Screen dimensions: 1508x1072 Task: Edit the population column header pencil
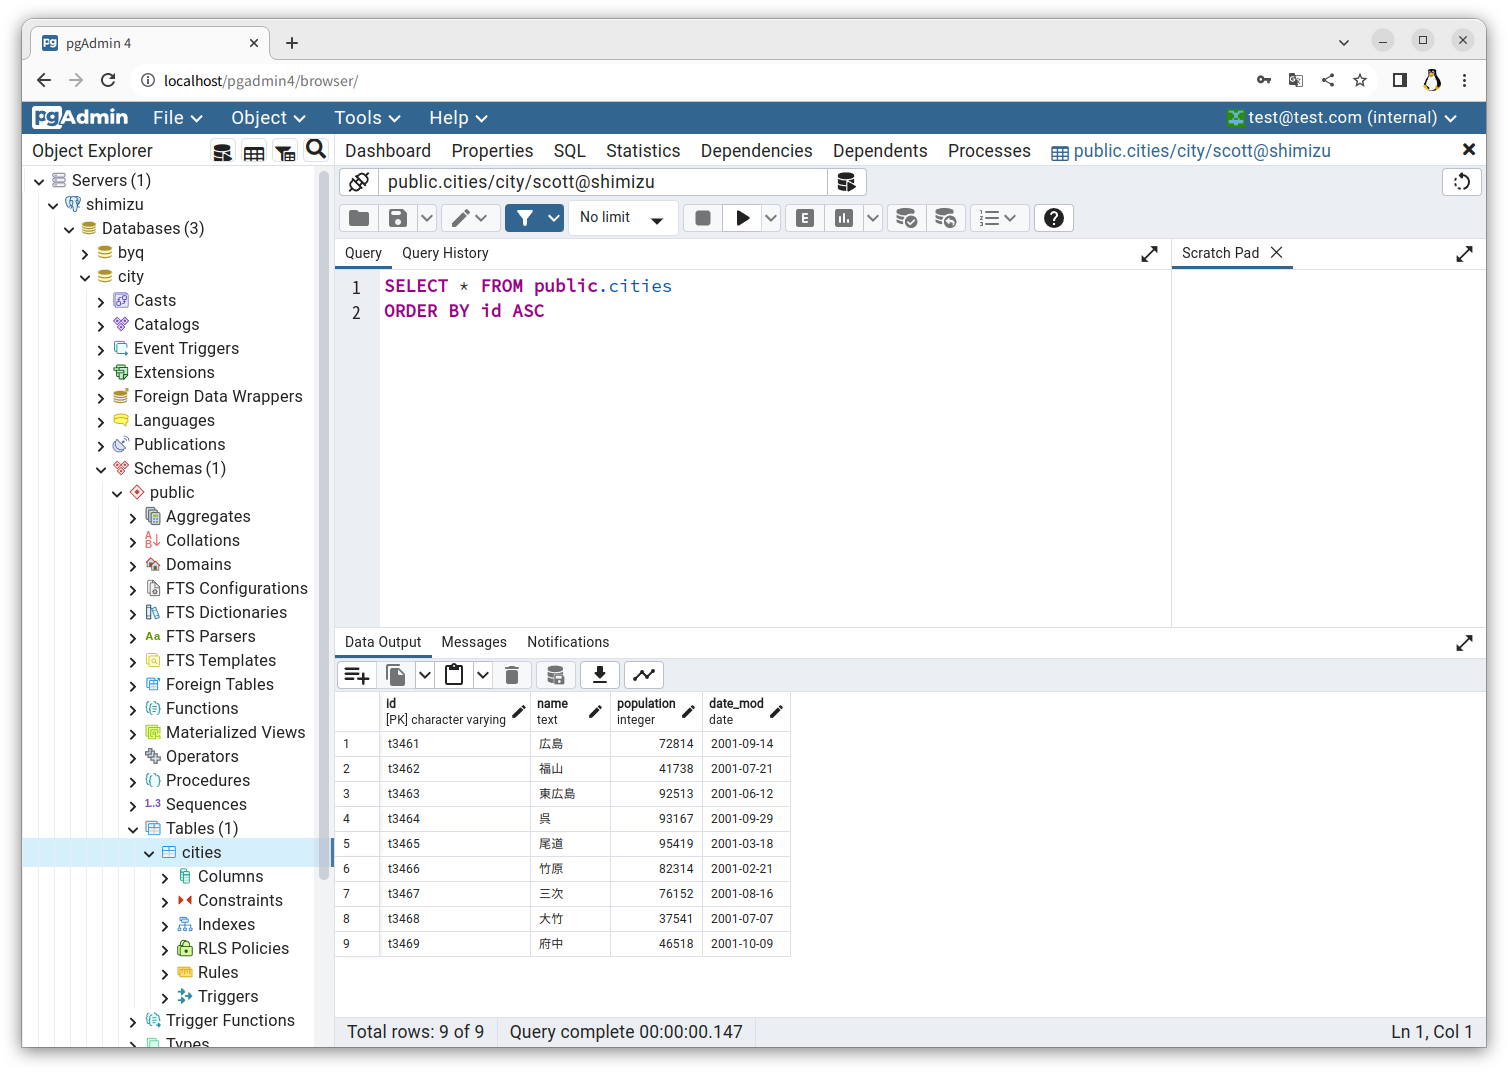tap(689, 709)
